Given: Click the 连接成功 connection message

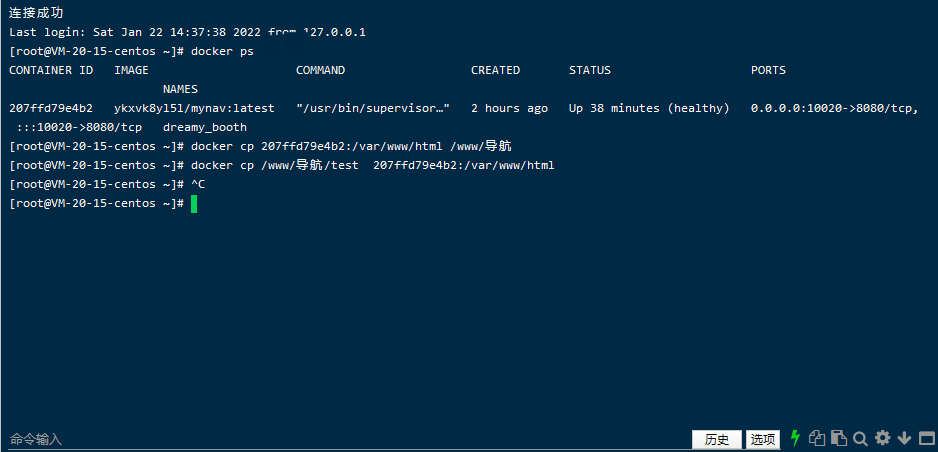Looking at the screenshot, I should (x=36, y=13).
